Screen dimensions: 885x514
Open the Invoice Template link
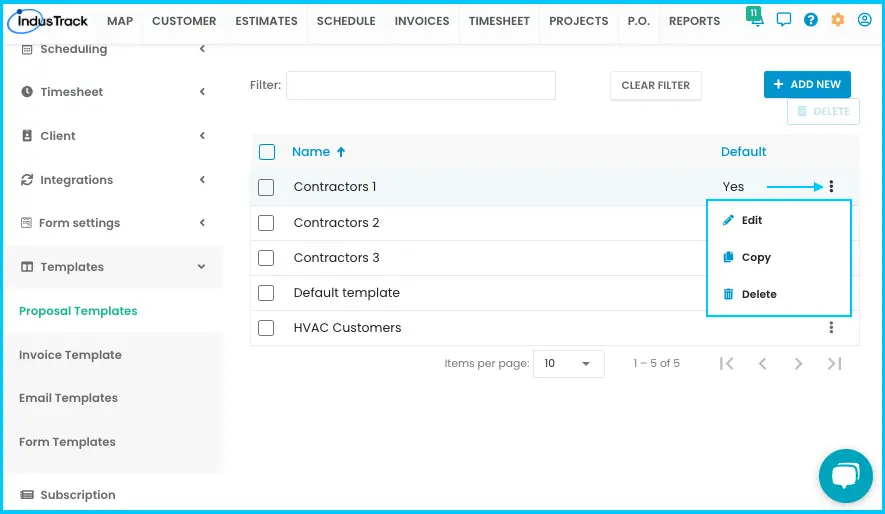[71, 355]
